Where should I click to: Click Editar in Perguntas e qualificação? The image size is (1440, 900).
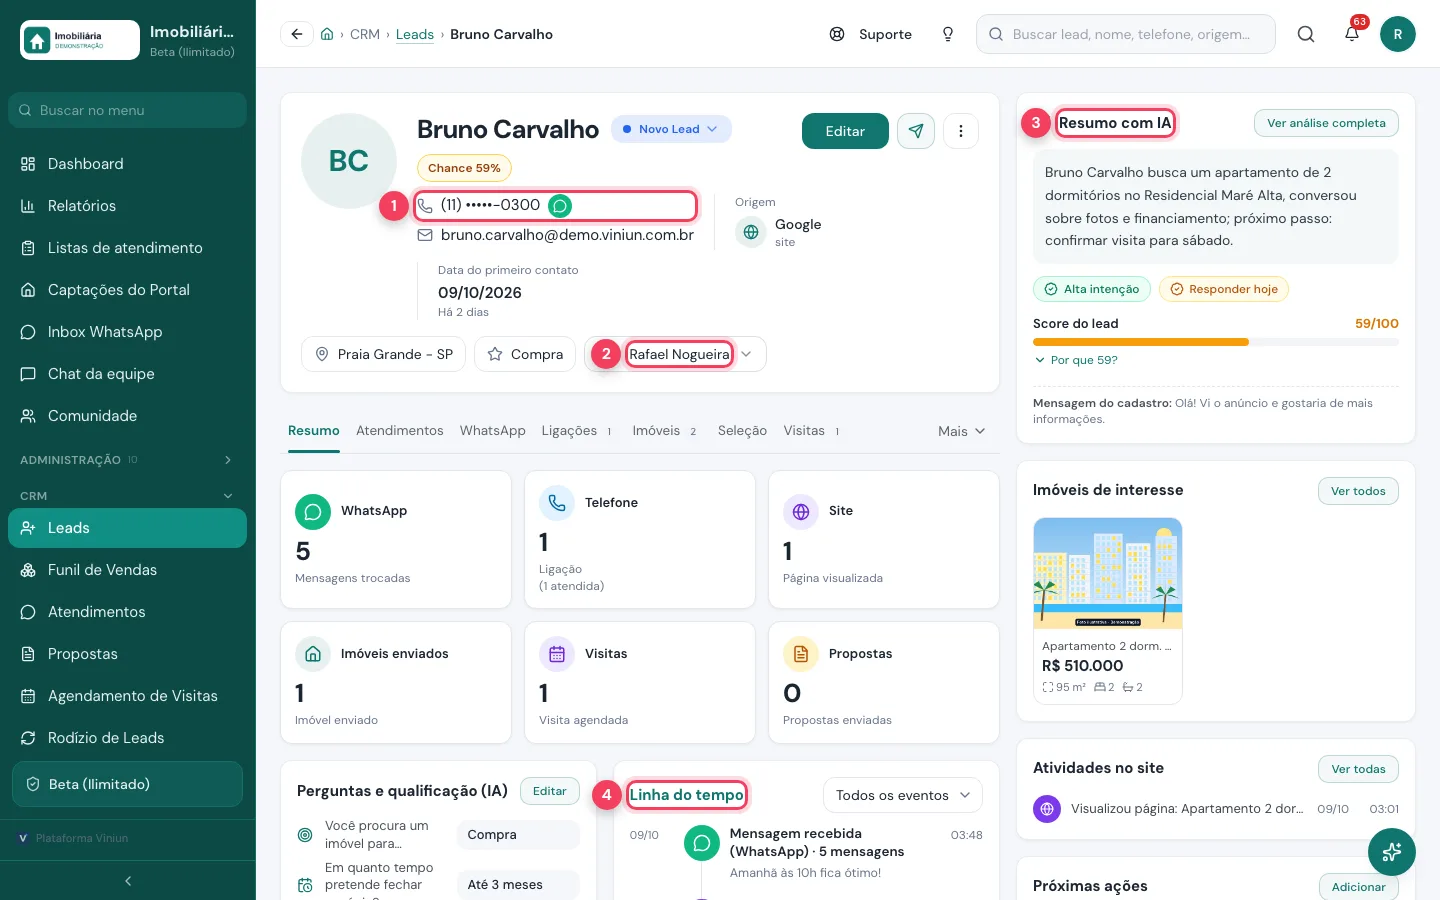pos(550,791)
